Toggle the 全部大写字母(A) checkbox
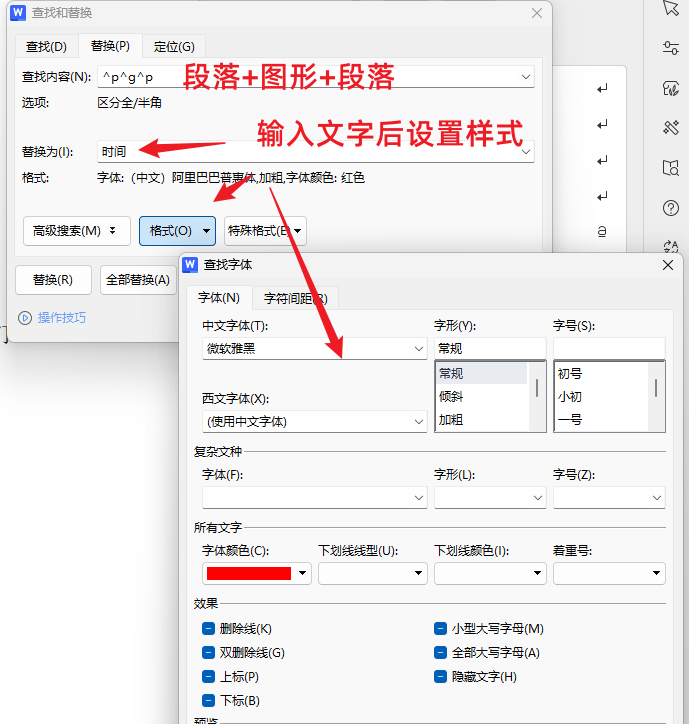 pyautogui.click(x=440, y=652)
